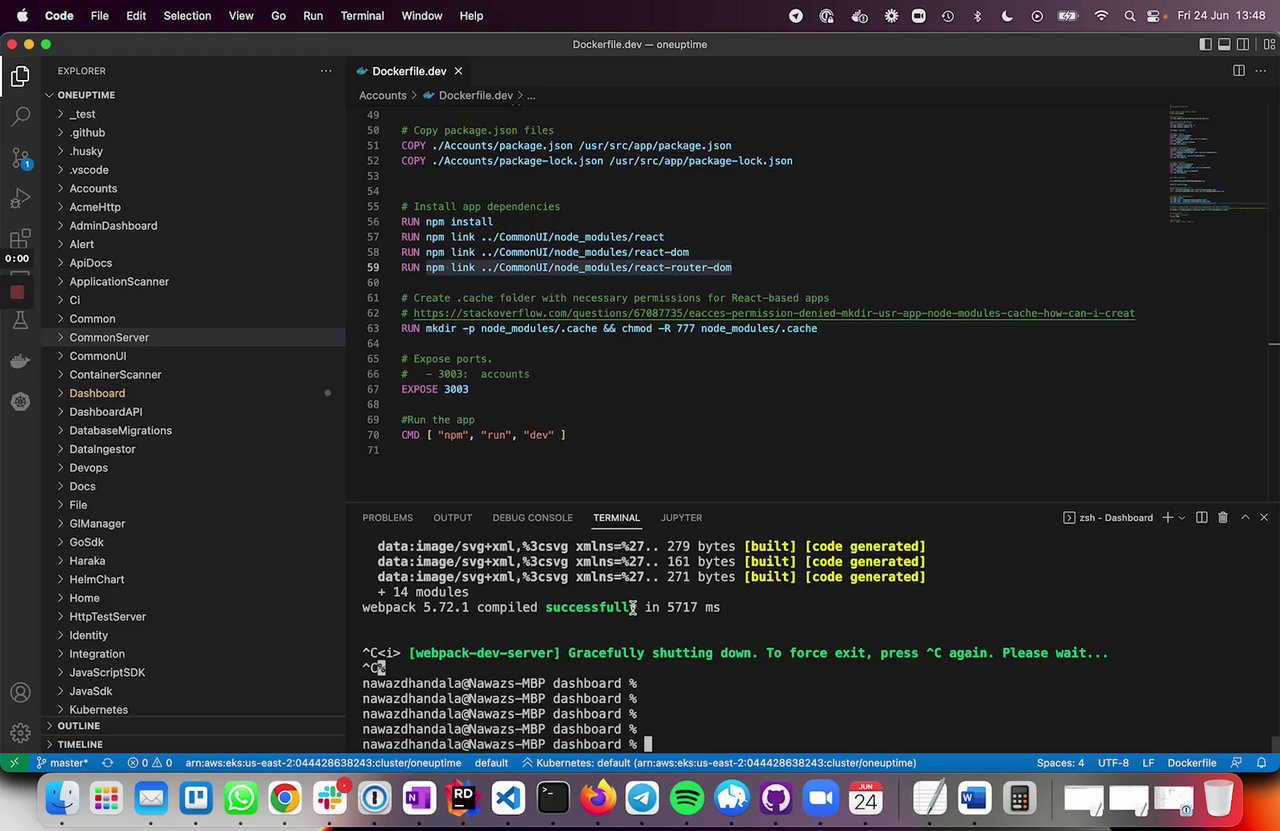The width and height of the screenshot is (1280, 831).
Task: Open the Kubernetes view in activity bar
Action: tap(20, 402)
